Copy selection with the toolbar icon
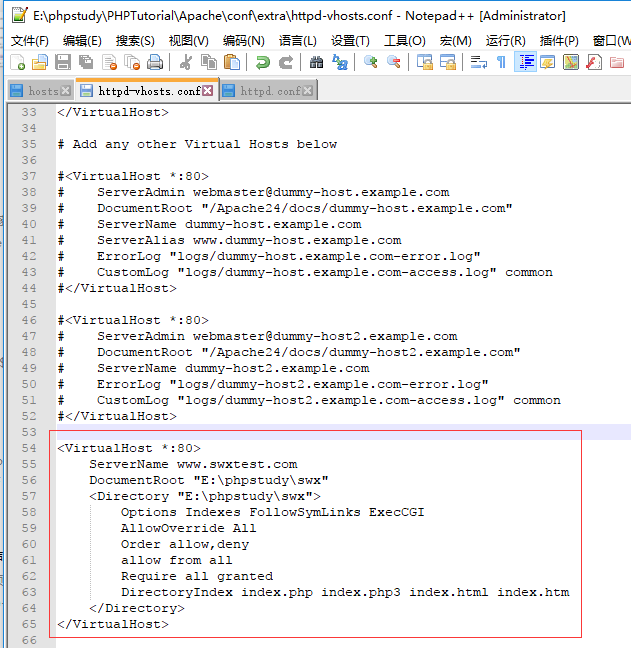Viewport: 631px width, 648px height. 209,62
